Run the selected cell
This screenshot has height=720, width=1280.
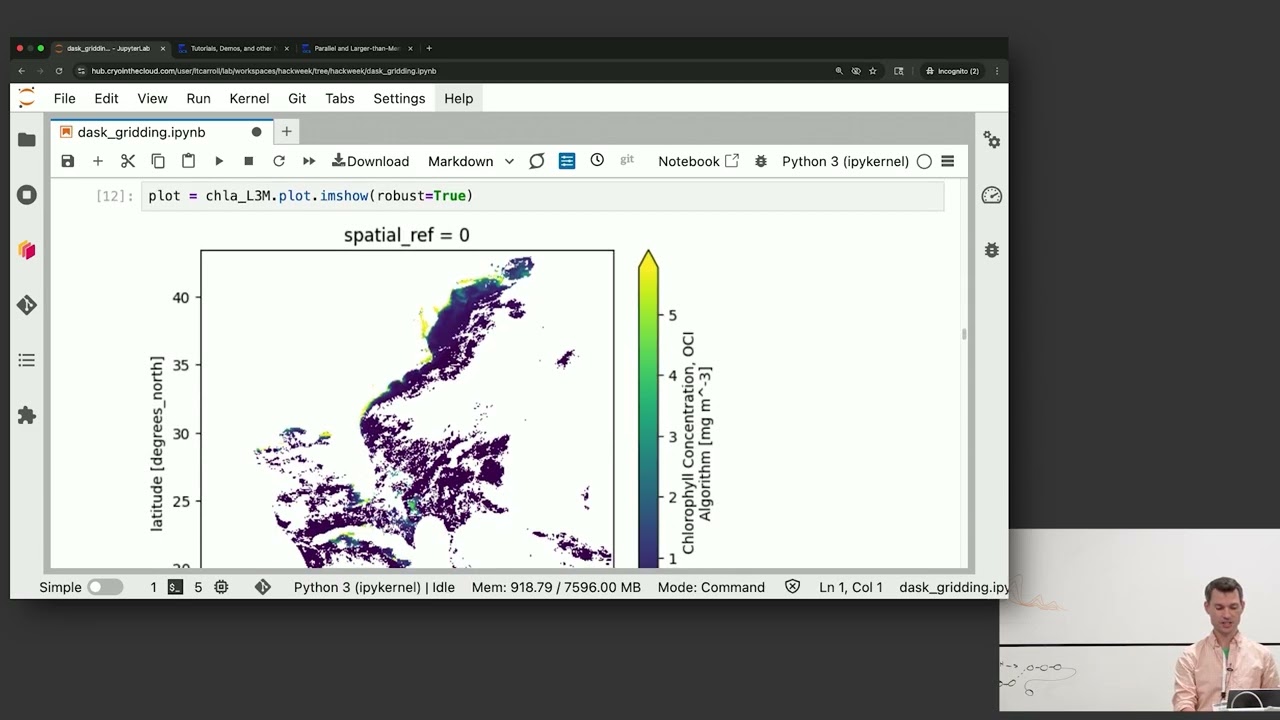click(x=219, y=161)
